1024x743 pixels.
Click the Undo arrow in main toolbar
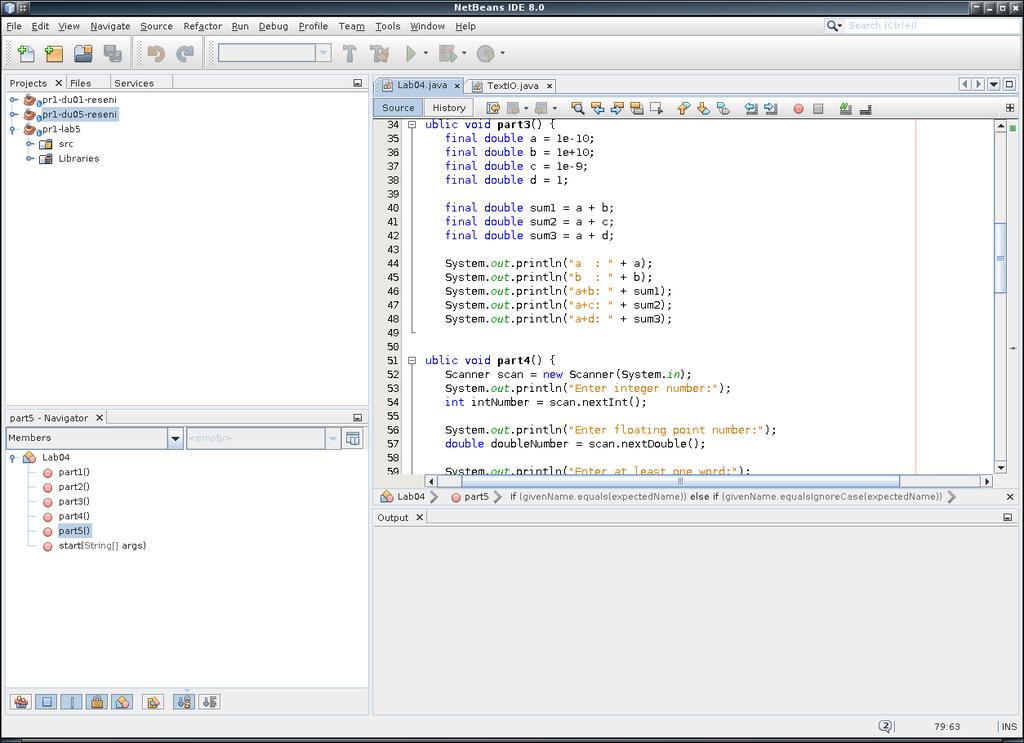pyautogui.click(x=156, y=54)
